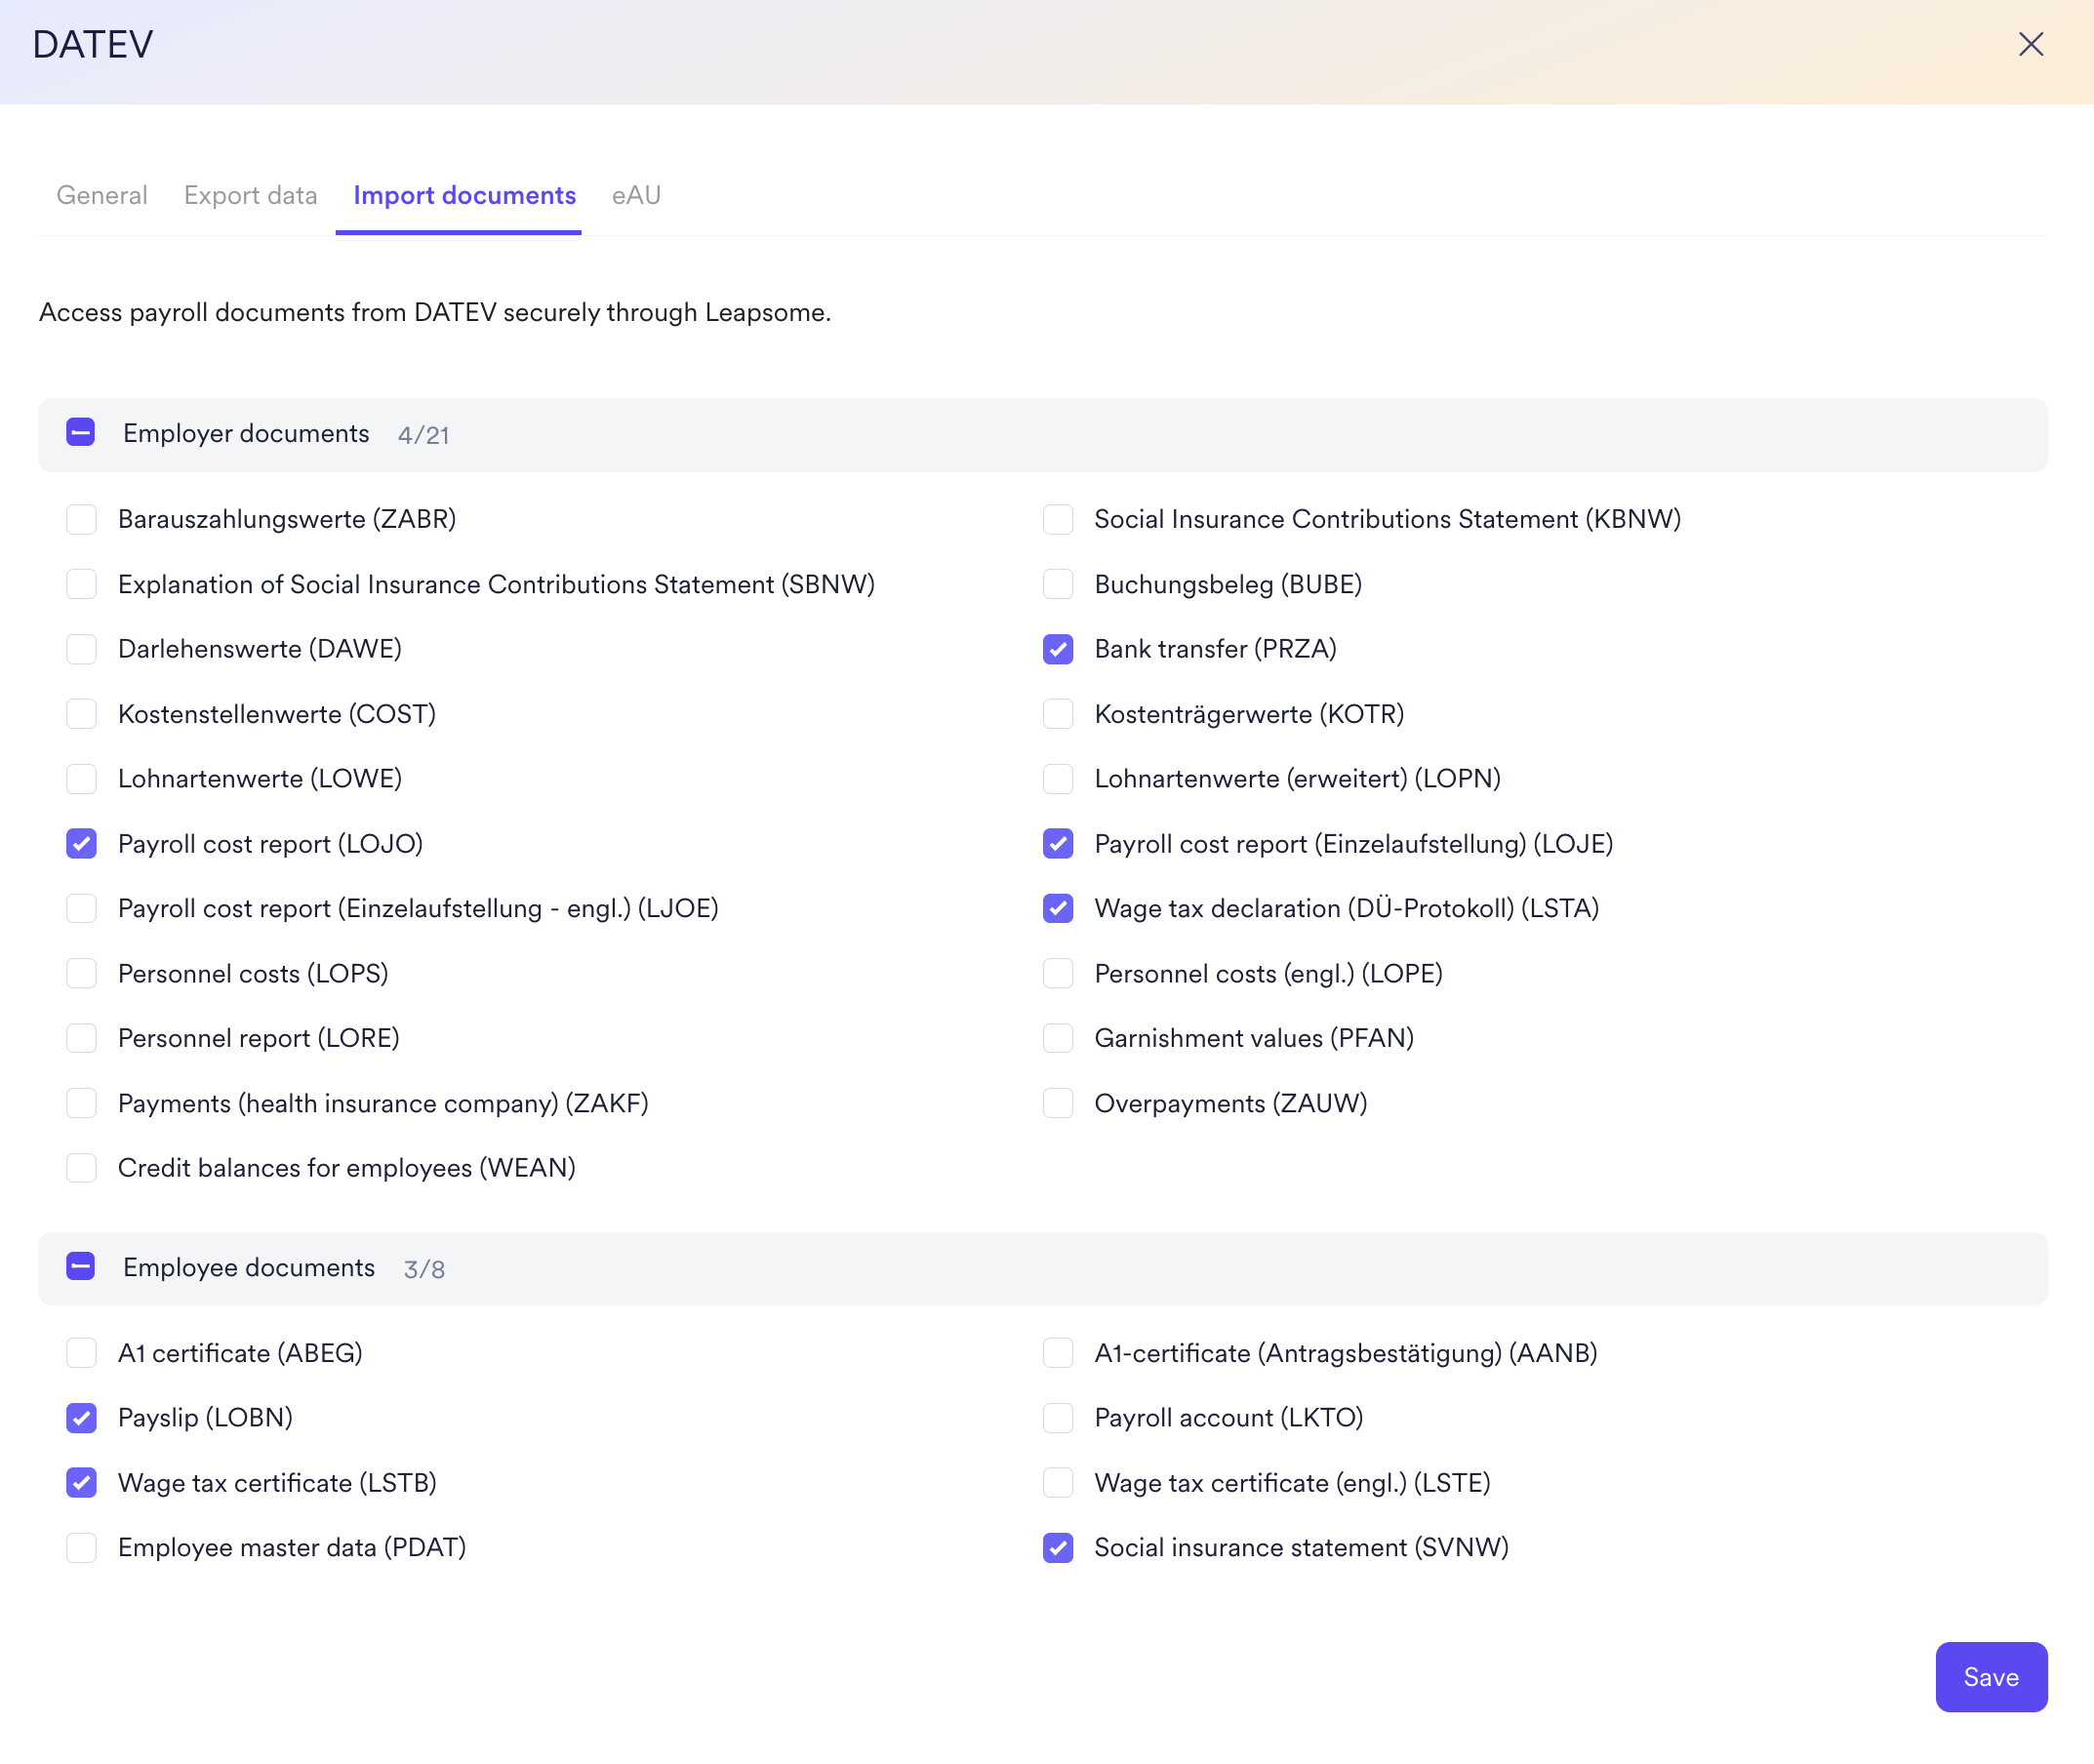Toggle the Employee documents group checkbox
The width and height of the screenshot is (2094, 1764).
tap(81, 1267)
